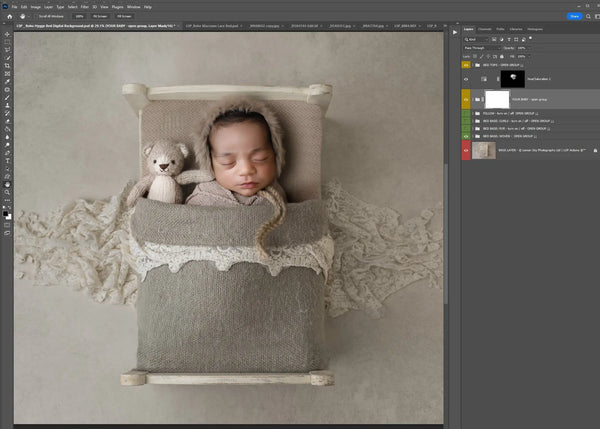Image resolution: width=600 pixels, height=429 pixels.
Task: Switch to the Channels panel tab
Action: [x=486, y=30]
